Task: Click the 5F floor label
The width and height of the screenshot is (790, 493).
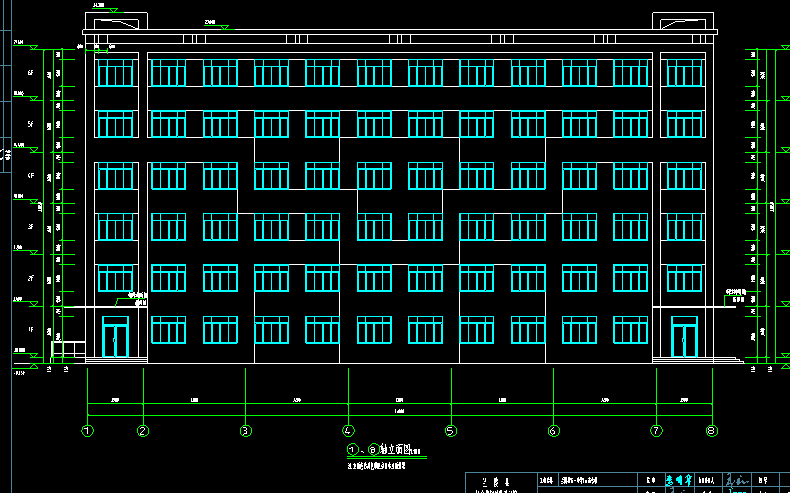Action: coord(31,124)
